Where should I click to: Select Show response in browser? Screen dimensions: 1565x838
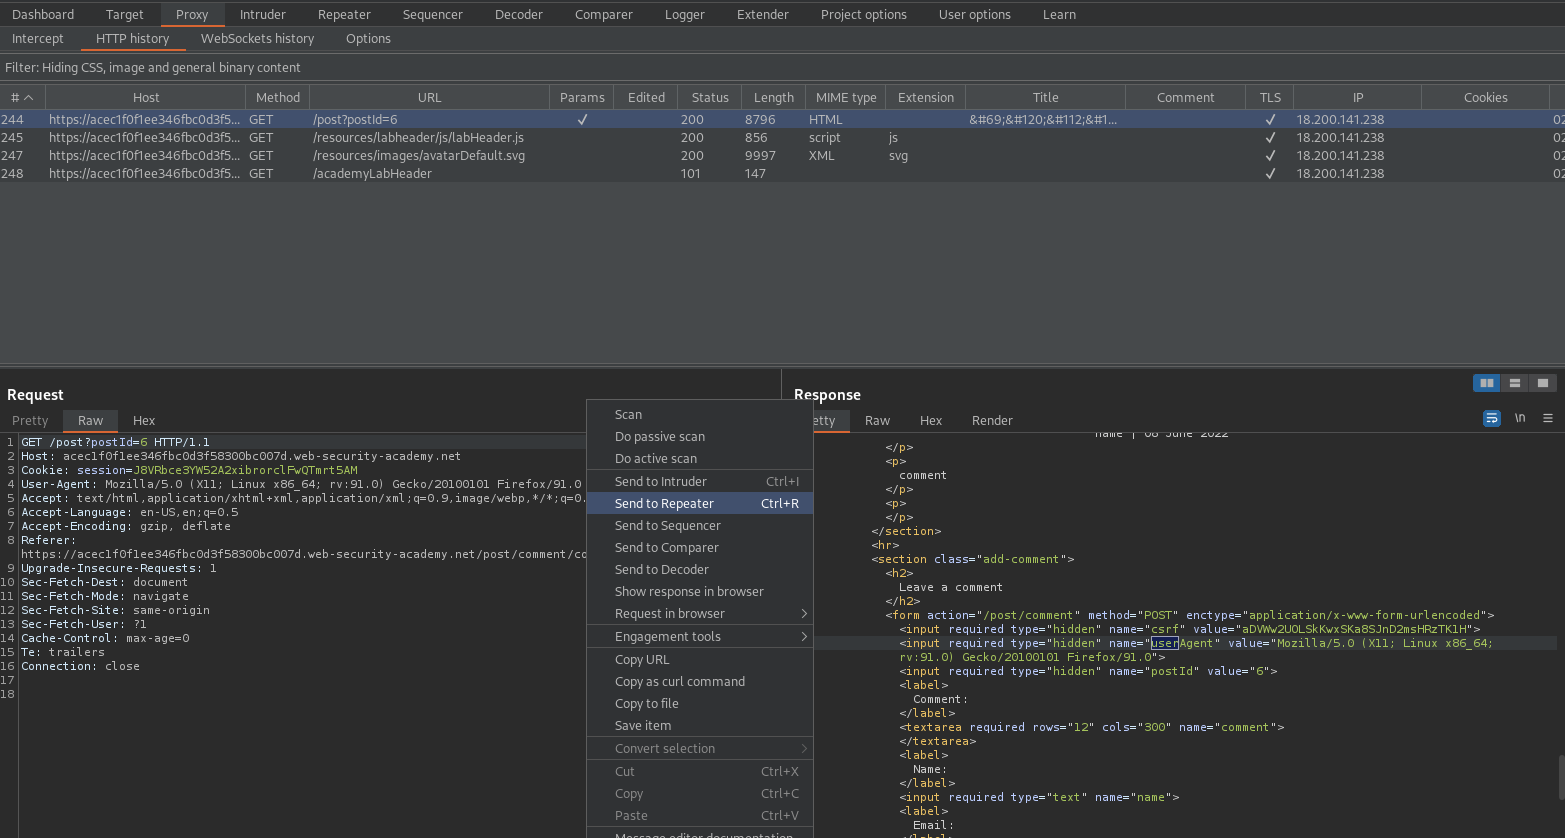[700, 592]
